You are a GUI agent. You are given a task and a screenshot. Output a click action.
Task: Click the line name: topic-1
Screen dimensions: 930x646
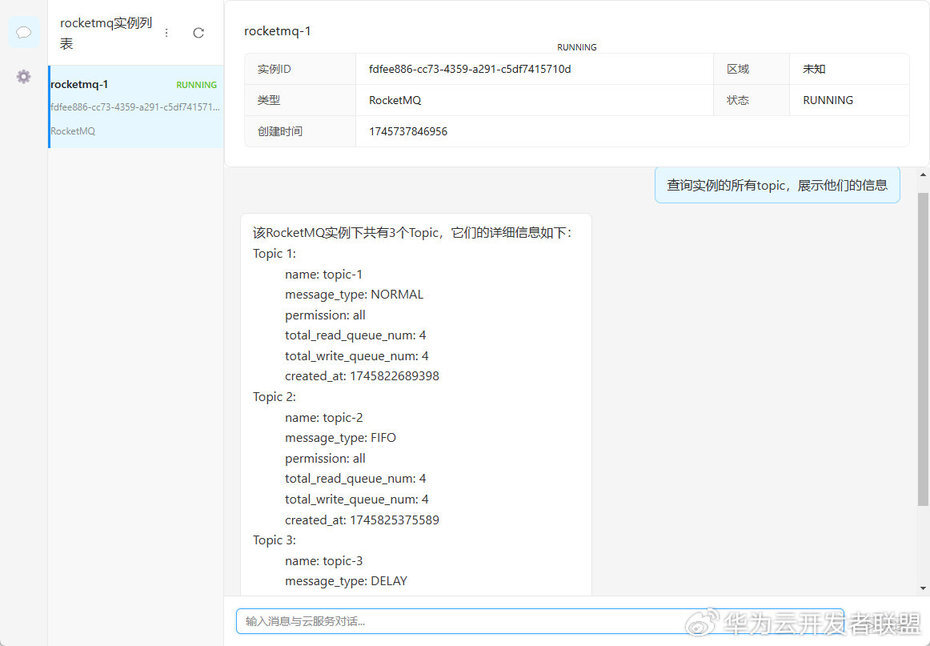tap(323, 274)
